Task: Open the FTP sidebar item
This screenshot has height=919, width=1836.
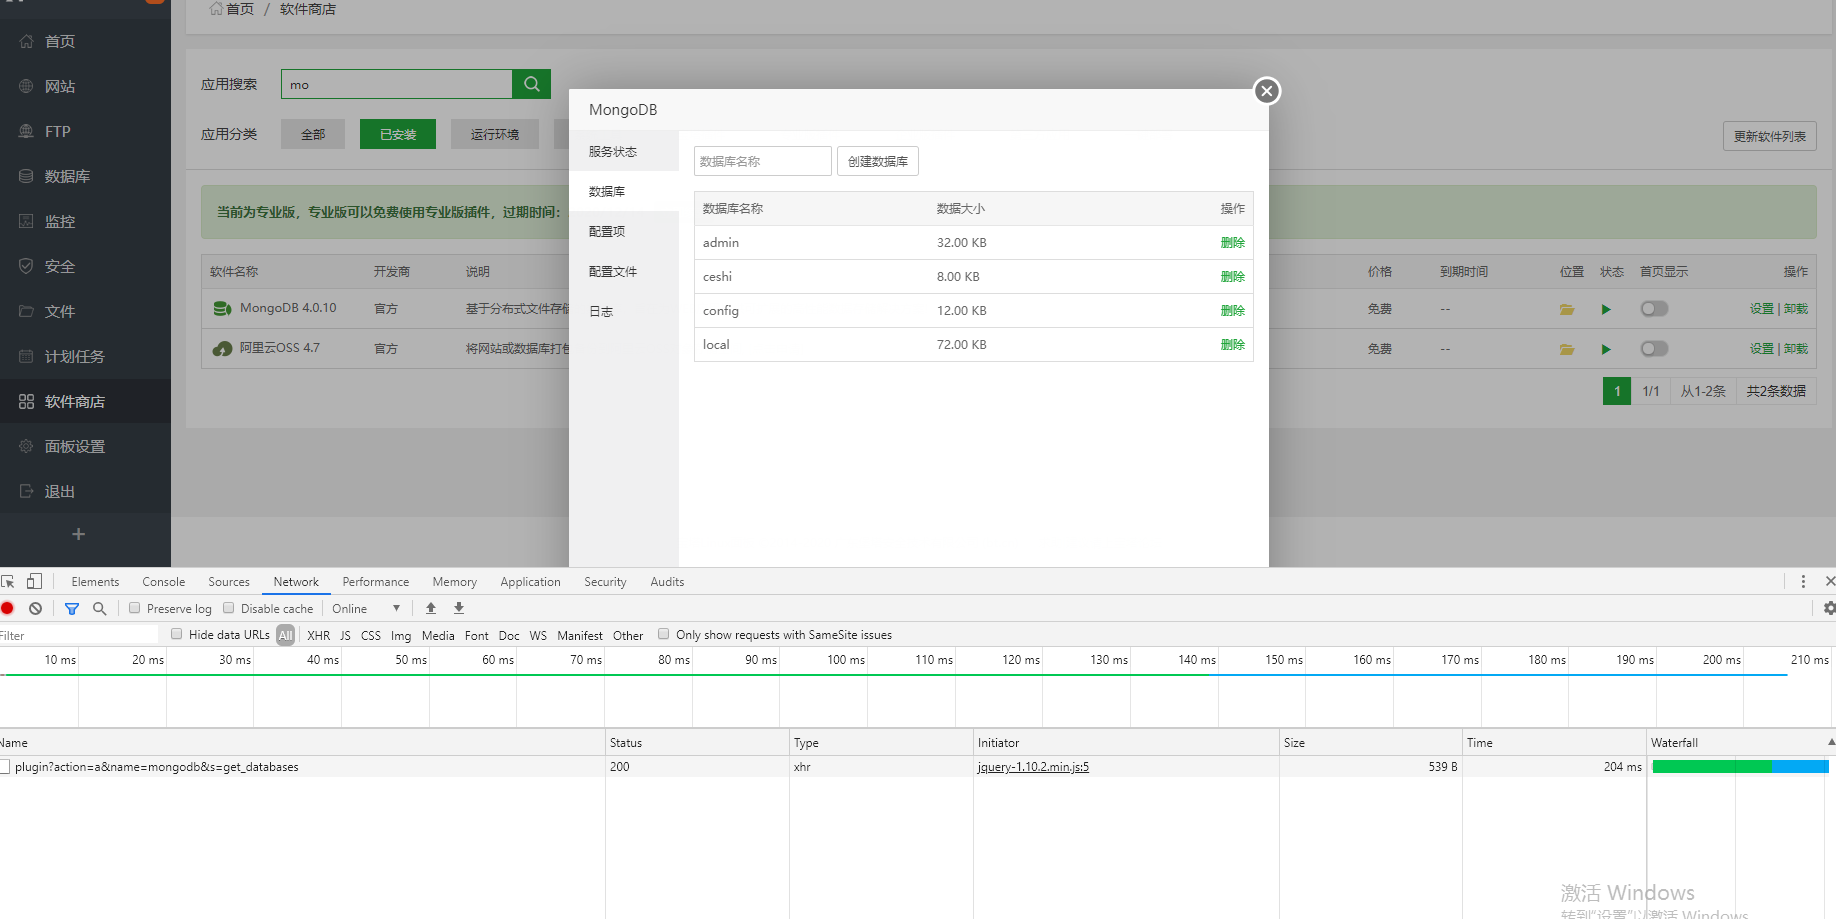Action: pyautogui.click(x=85, y=131)
